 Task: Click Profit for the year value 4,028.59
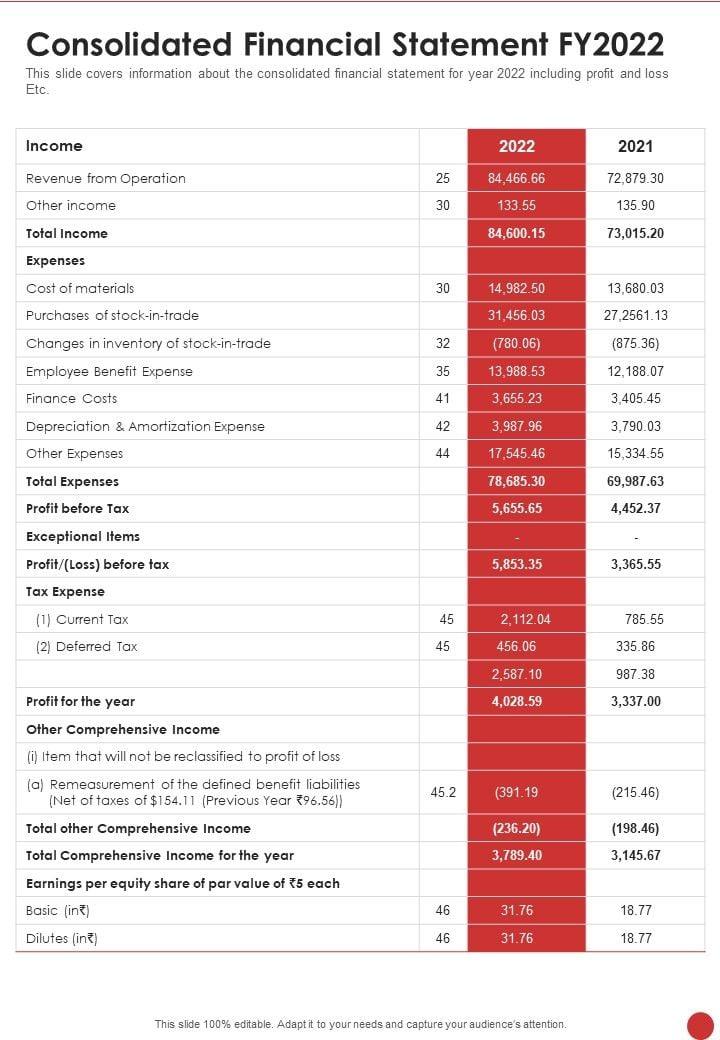click(x=517, y=701)
